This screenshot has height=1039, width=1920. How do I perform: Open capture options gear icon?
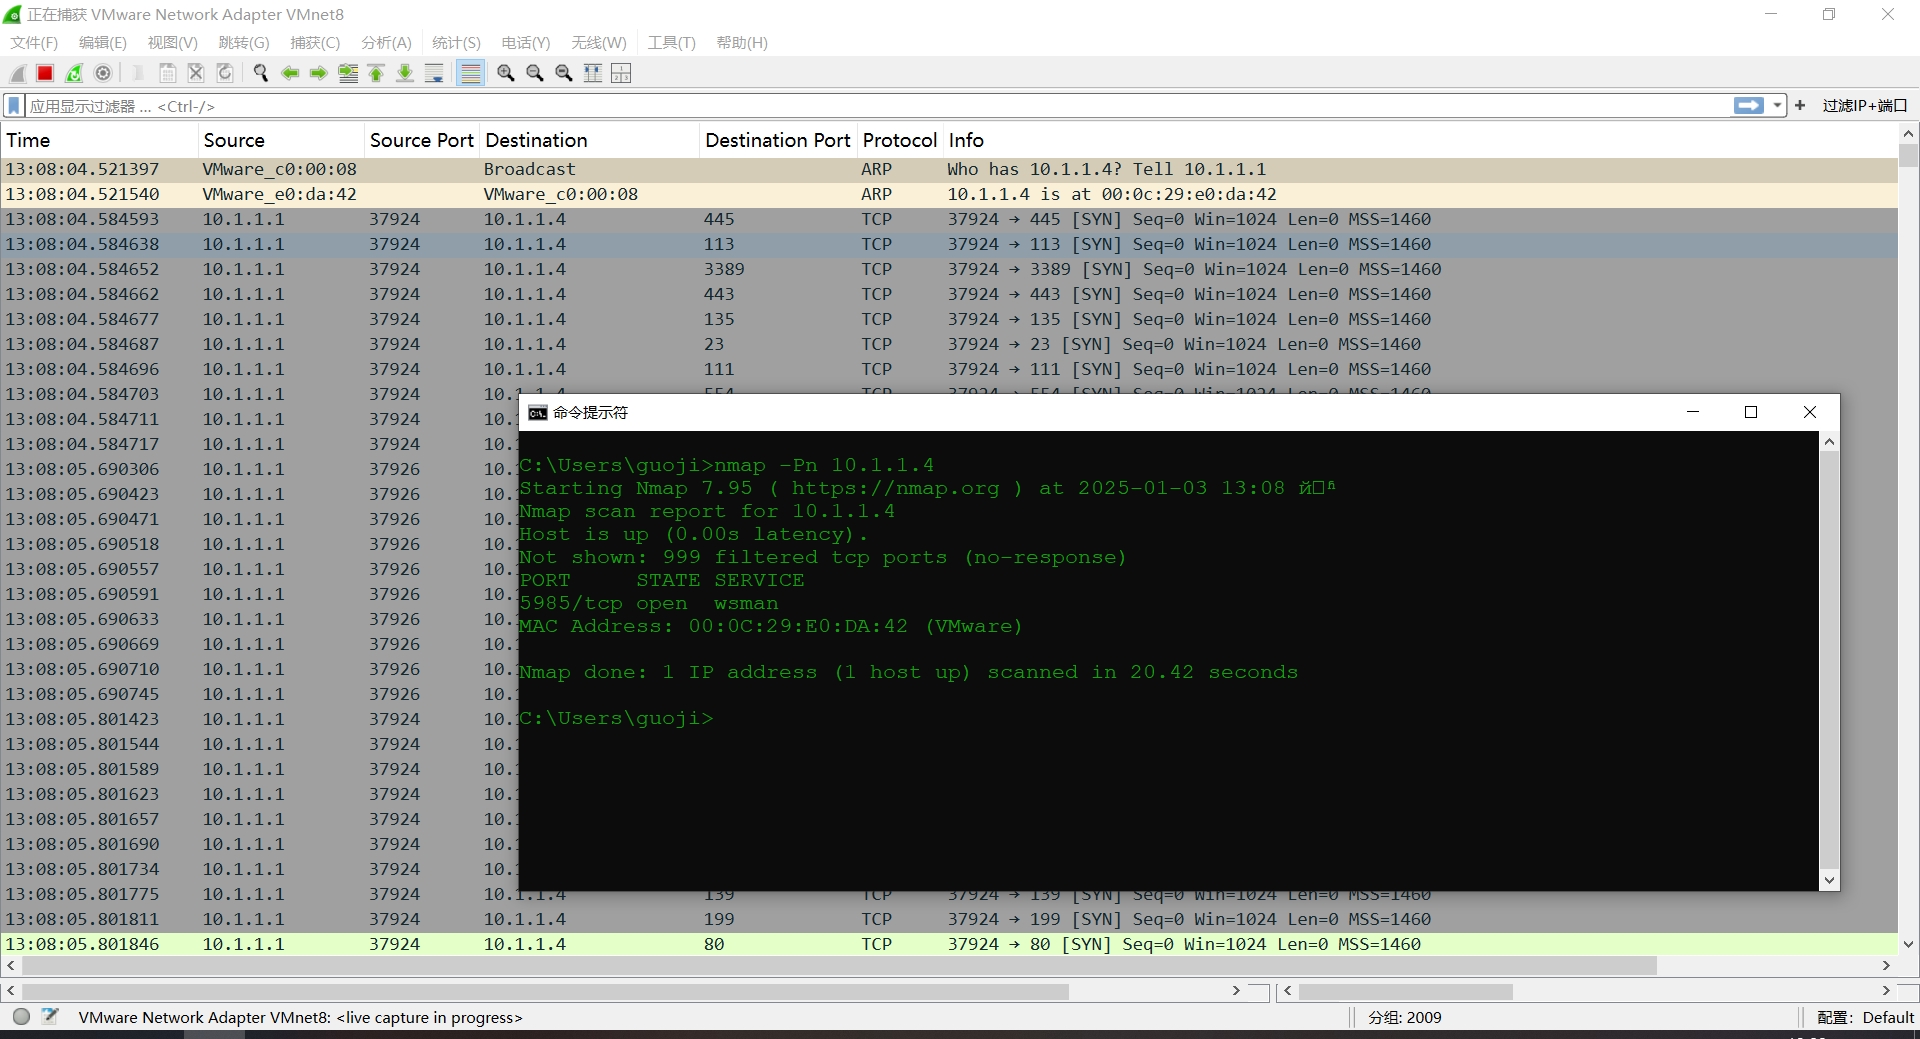103,73
